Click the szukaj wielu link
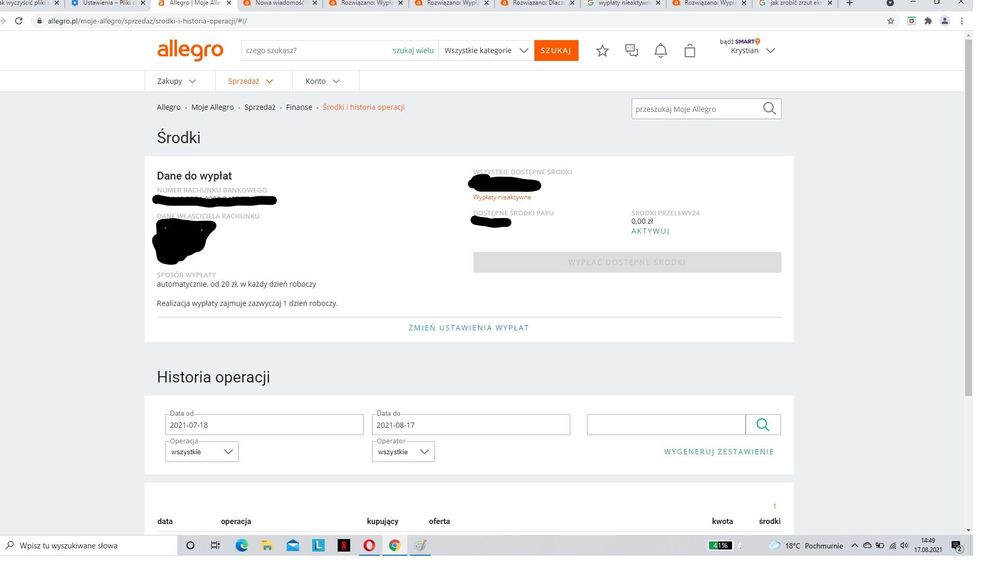 tap(413, 50)
